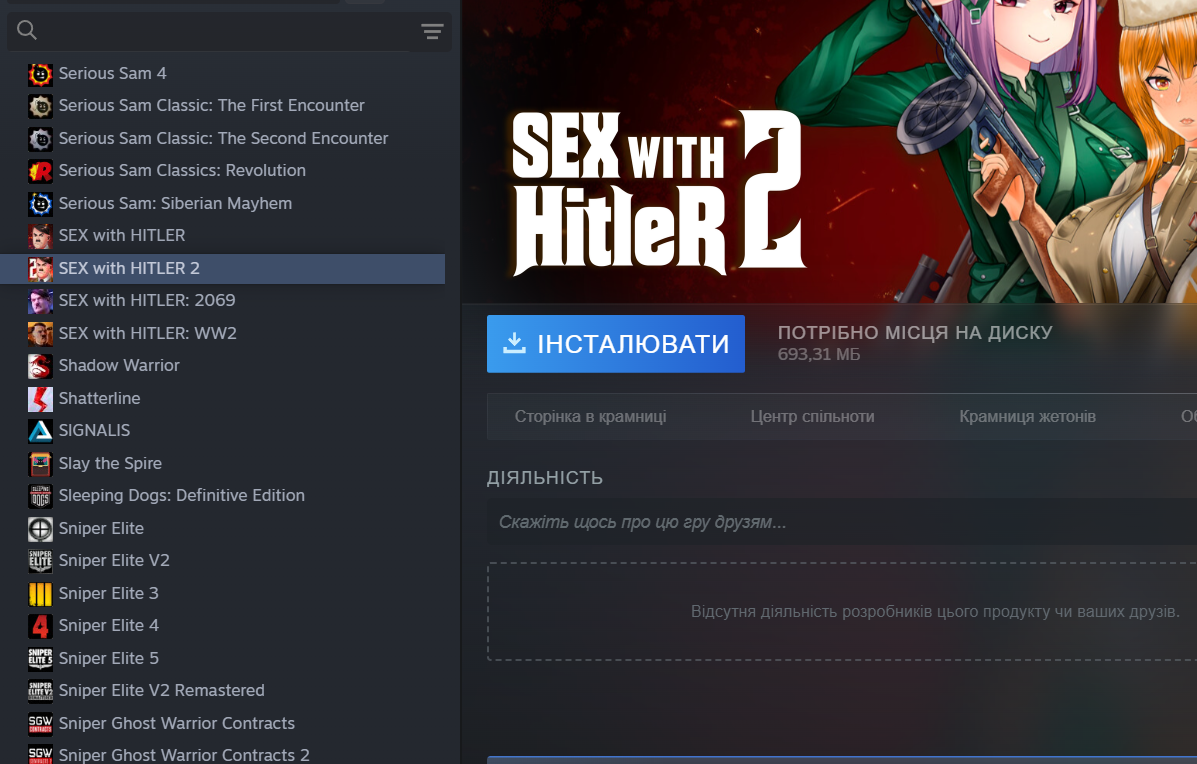The width and height of the screenshot is (1197, 764).
Task: Click the Serious Sam Classic: The Second Encounter icon
Action: (x=40, y=139)
